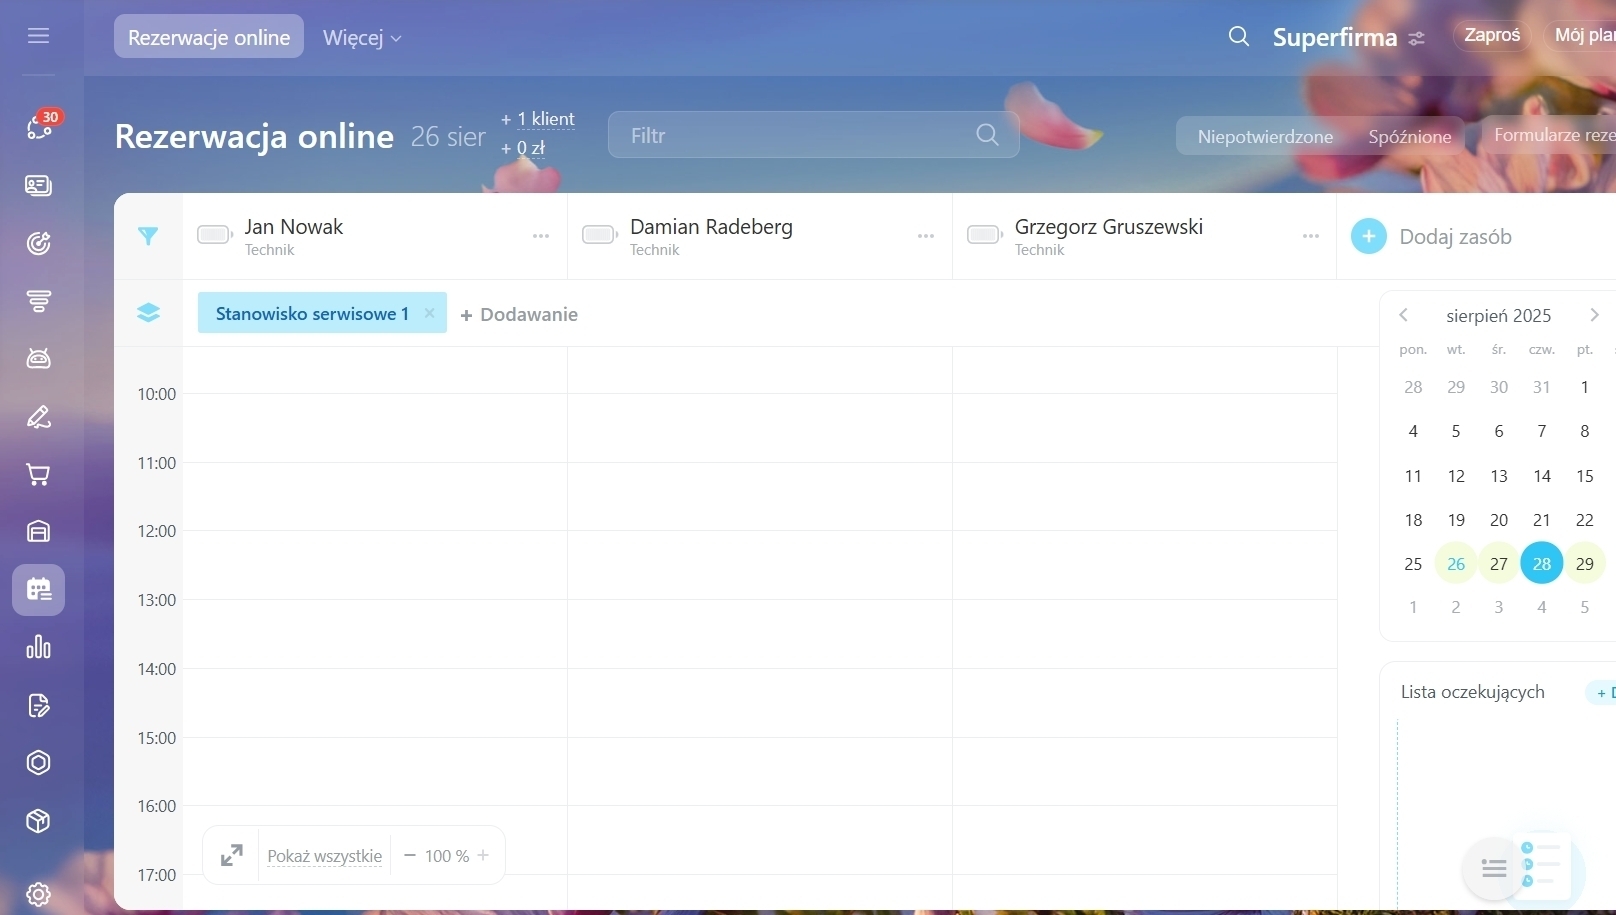The image size is (1616, 915).
Task: Open the three-dot menu for Jan Nowak
Action: click(541, 236)
